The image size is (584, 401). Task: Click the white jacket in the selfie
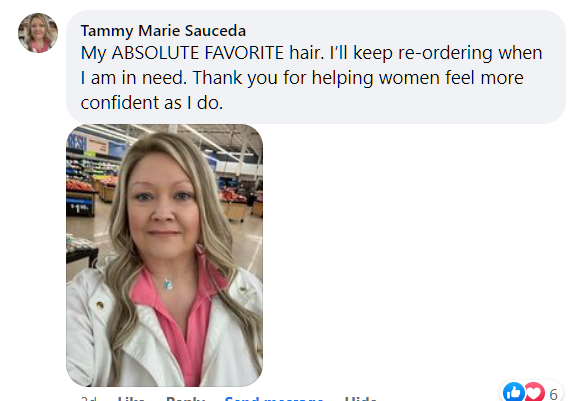click(88, 328)
